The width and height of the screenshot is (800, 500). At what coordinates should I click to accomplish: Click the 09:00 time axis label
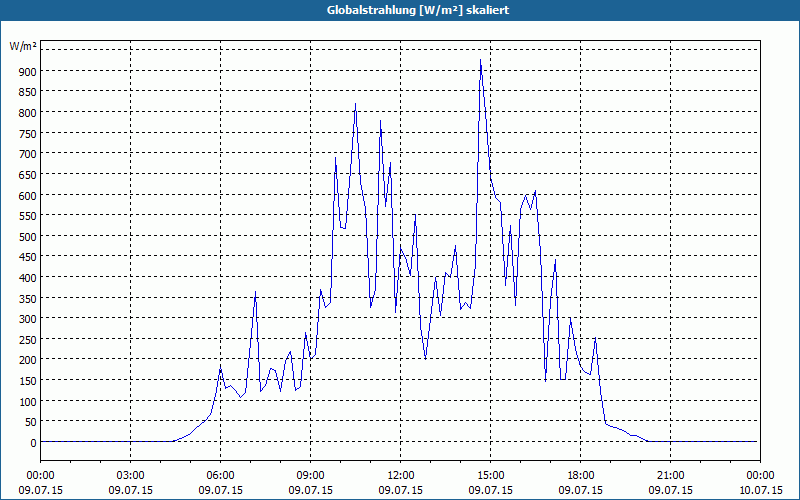tap(310, 476)
